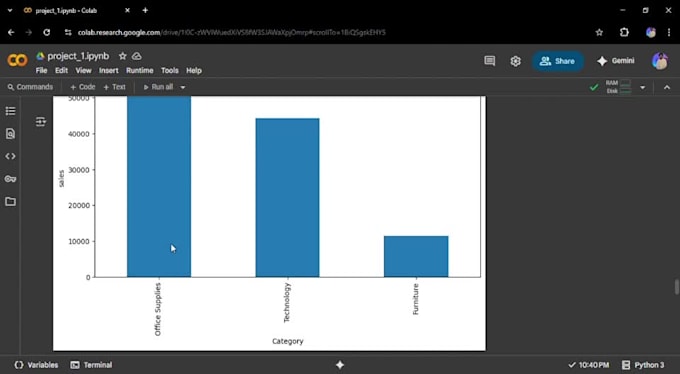
Task: Add a new Text cell
Action: click(x=114, y=87)
